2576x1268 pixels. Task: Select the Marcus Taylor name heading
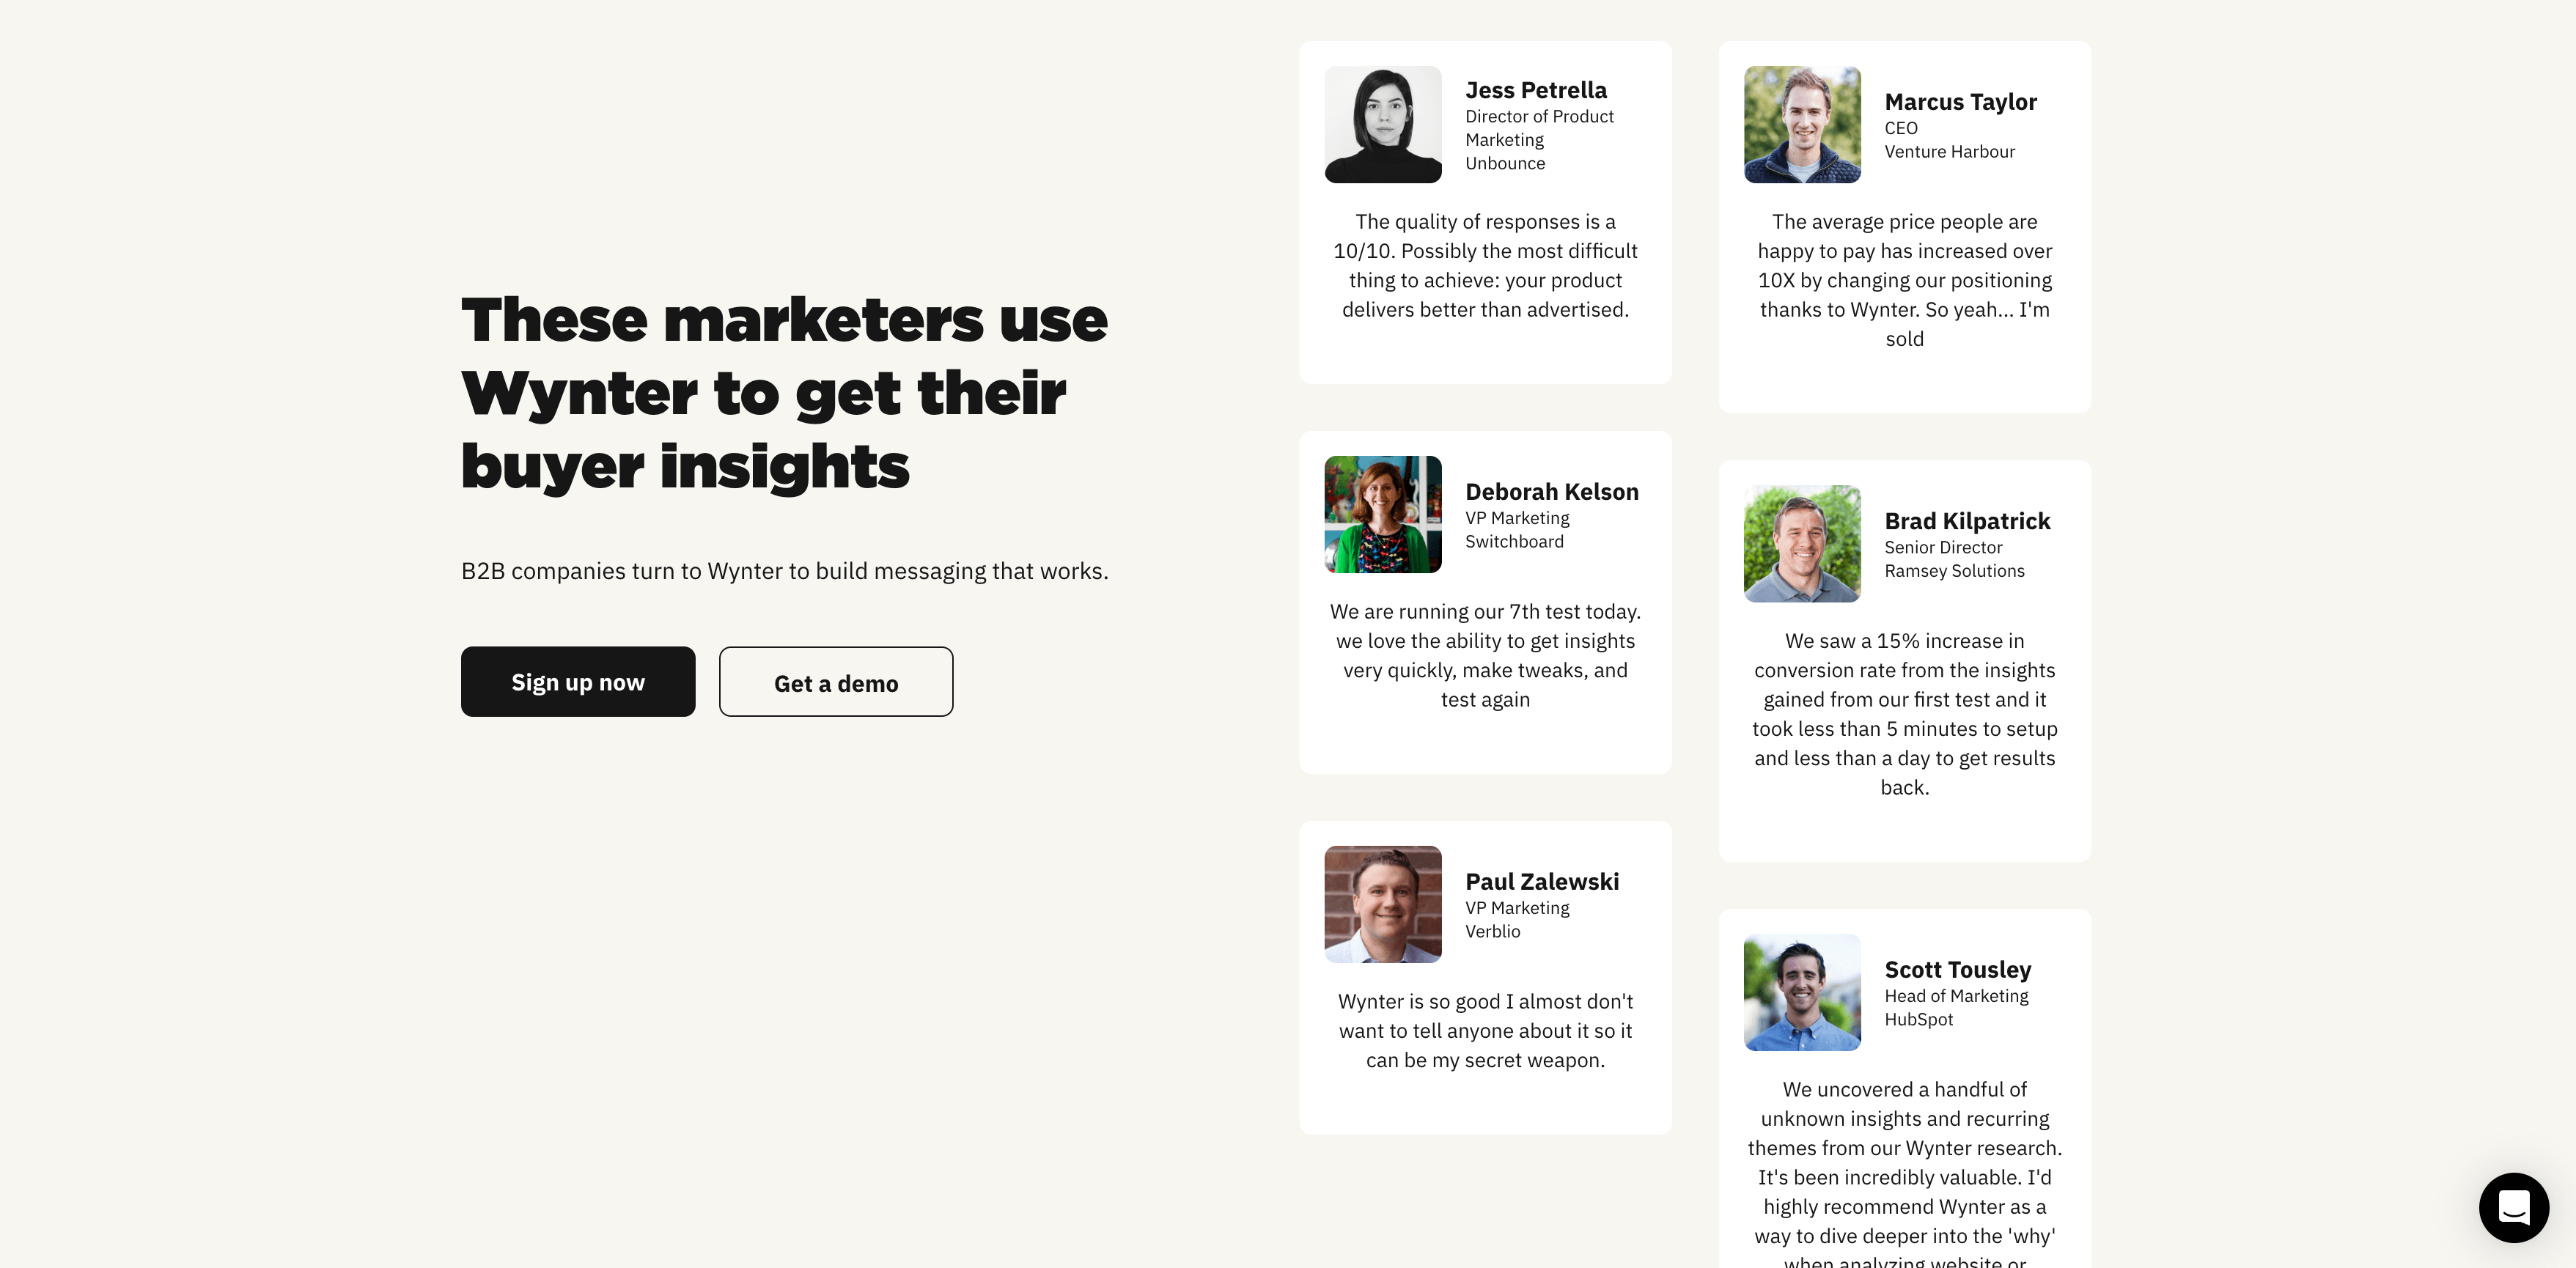[x=1960, y=102]
